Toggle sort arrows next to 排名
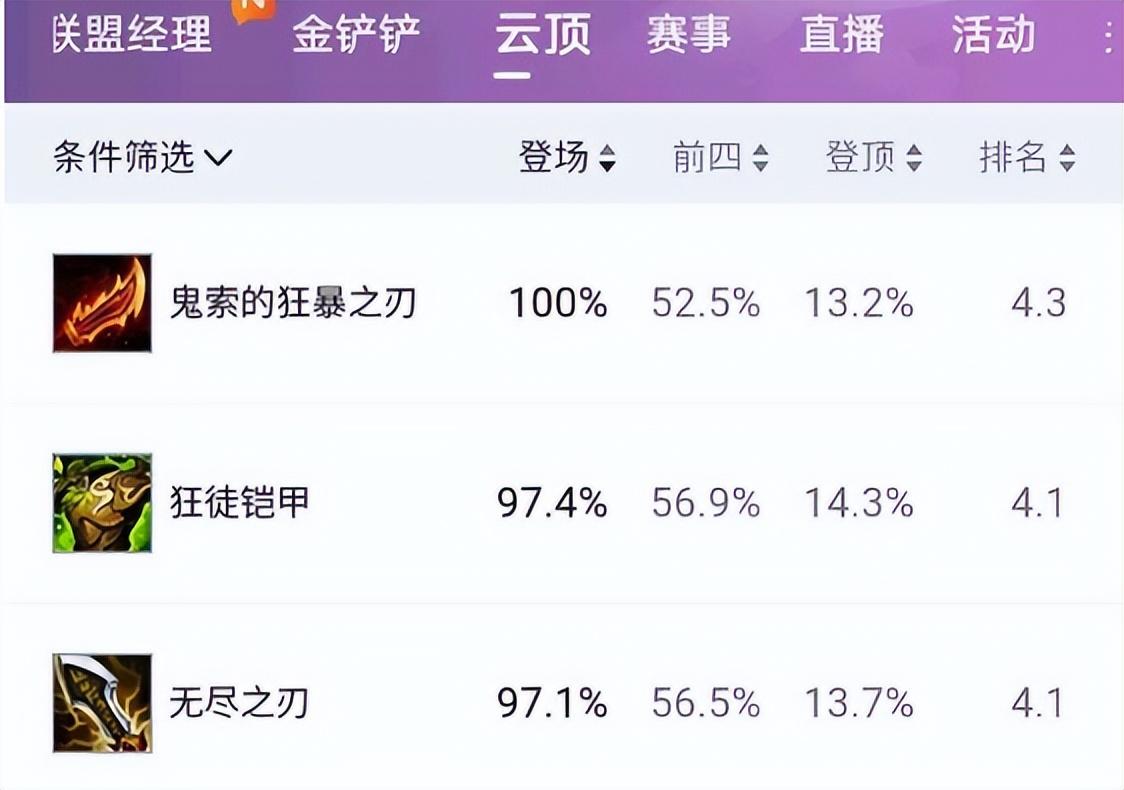The image size is (1124, 790). [1067, 158]
